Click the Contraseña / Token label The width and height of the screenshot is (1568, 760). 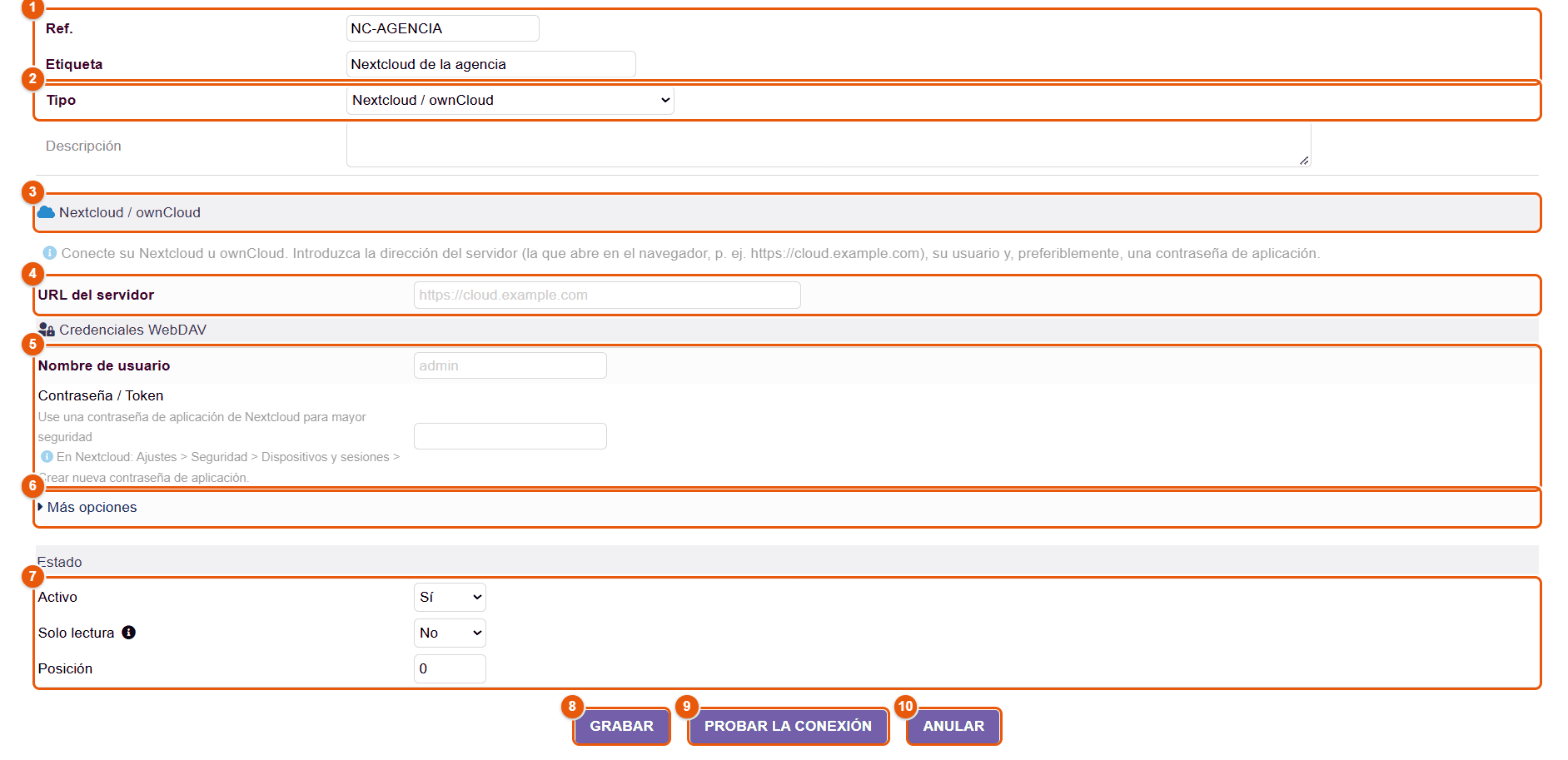(101, 395)
